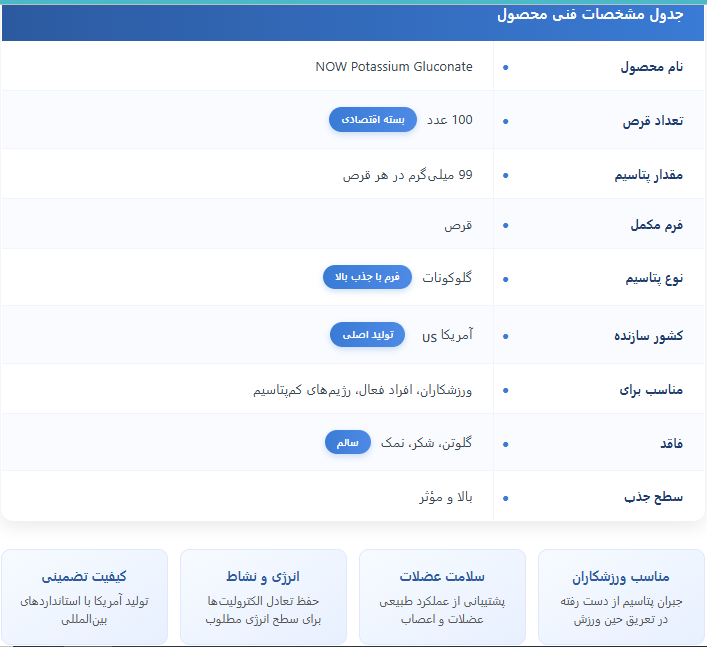Open the 'انرژی و نشاط' feature card

(x=263, y=597)
